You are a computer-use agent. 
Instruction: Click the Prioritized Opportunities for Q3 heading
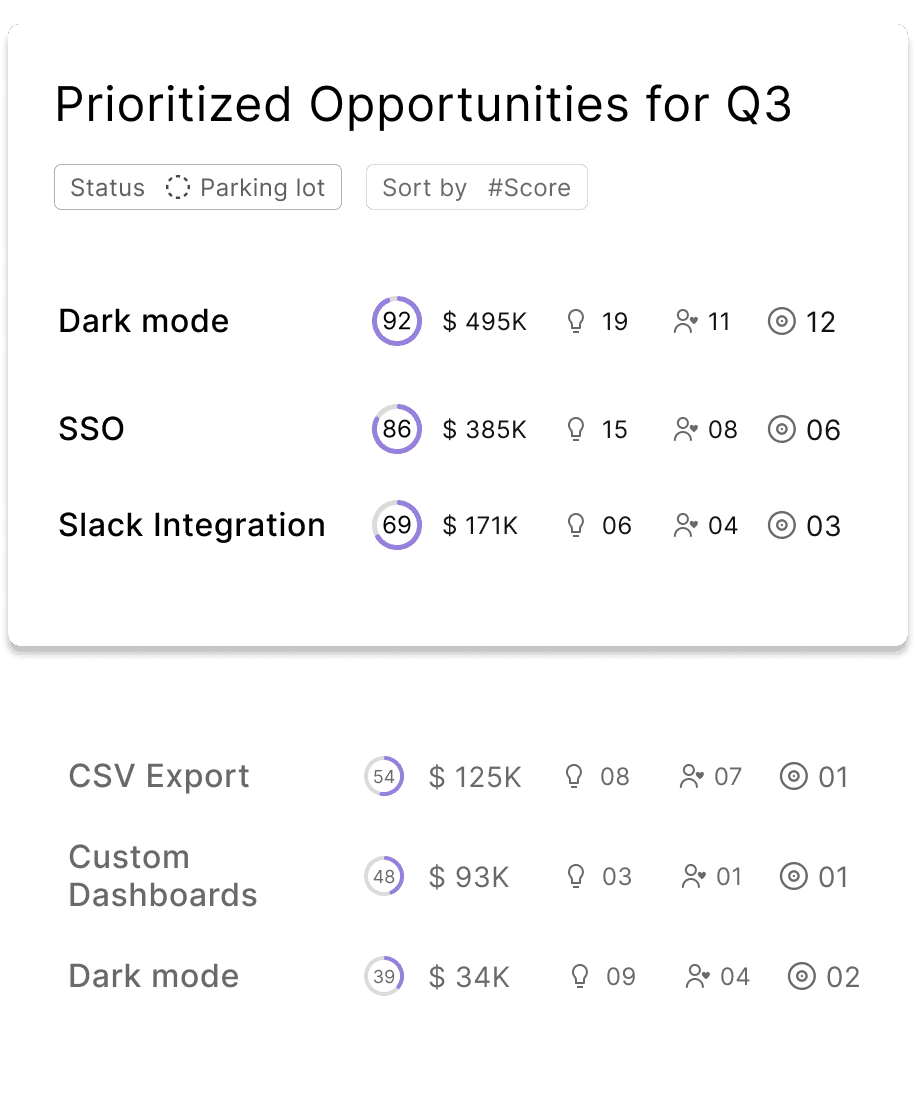coord(423,105)
